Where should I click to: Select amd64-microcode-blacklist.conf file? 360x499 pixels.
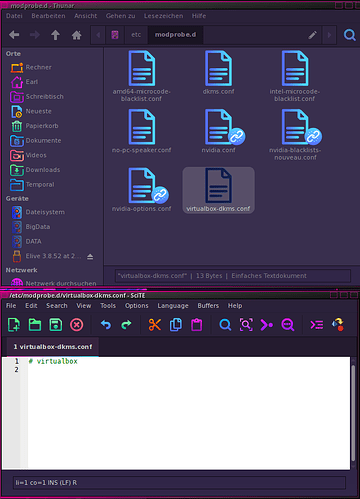(142, 76)
